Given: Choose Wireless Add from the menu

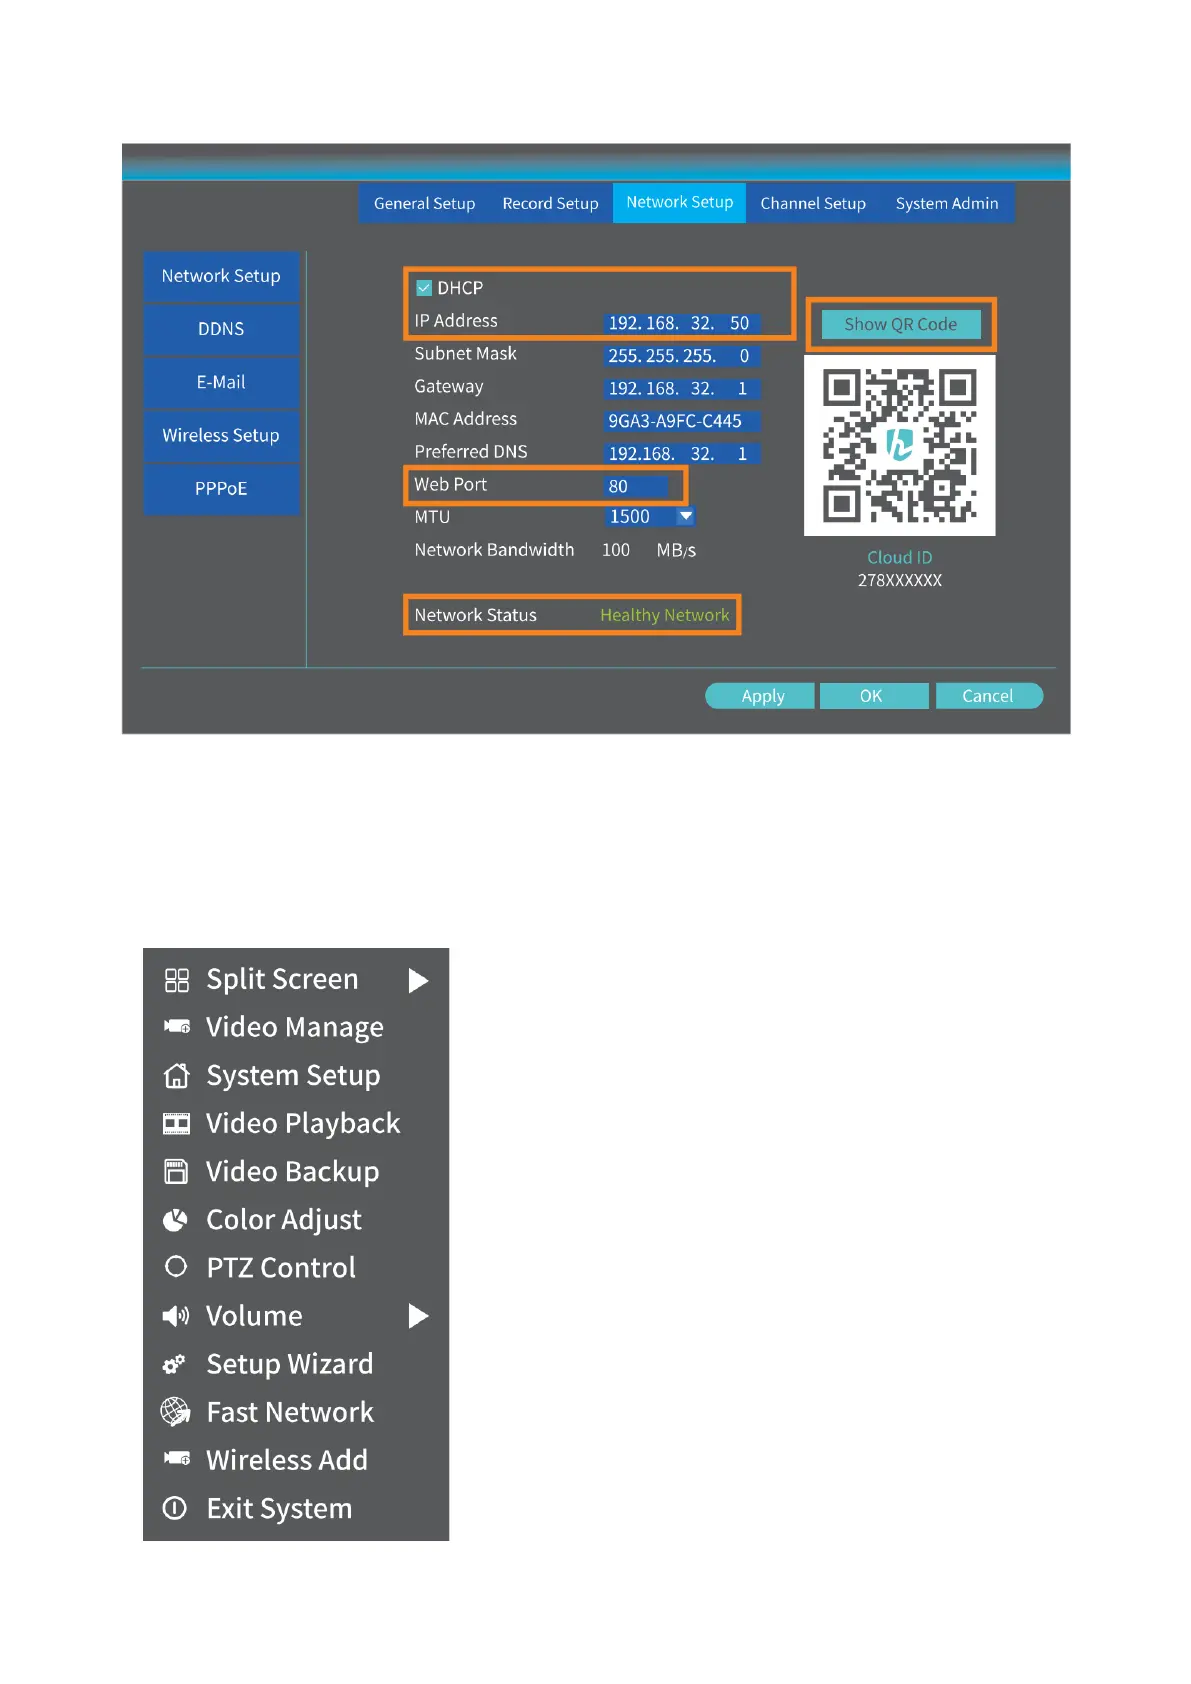Looking at the screenshot, I should (287, 1460).
